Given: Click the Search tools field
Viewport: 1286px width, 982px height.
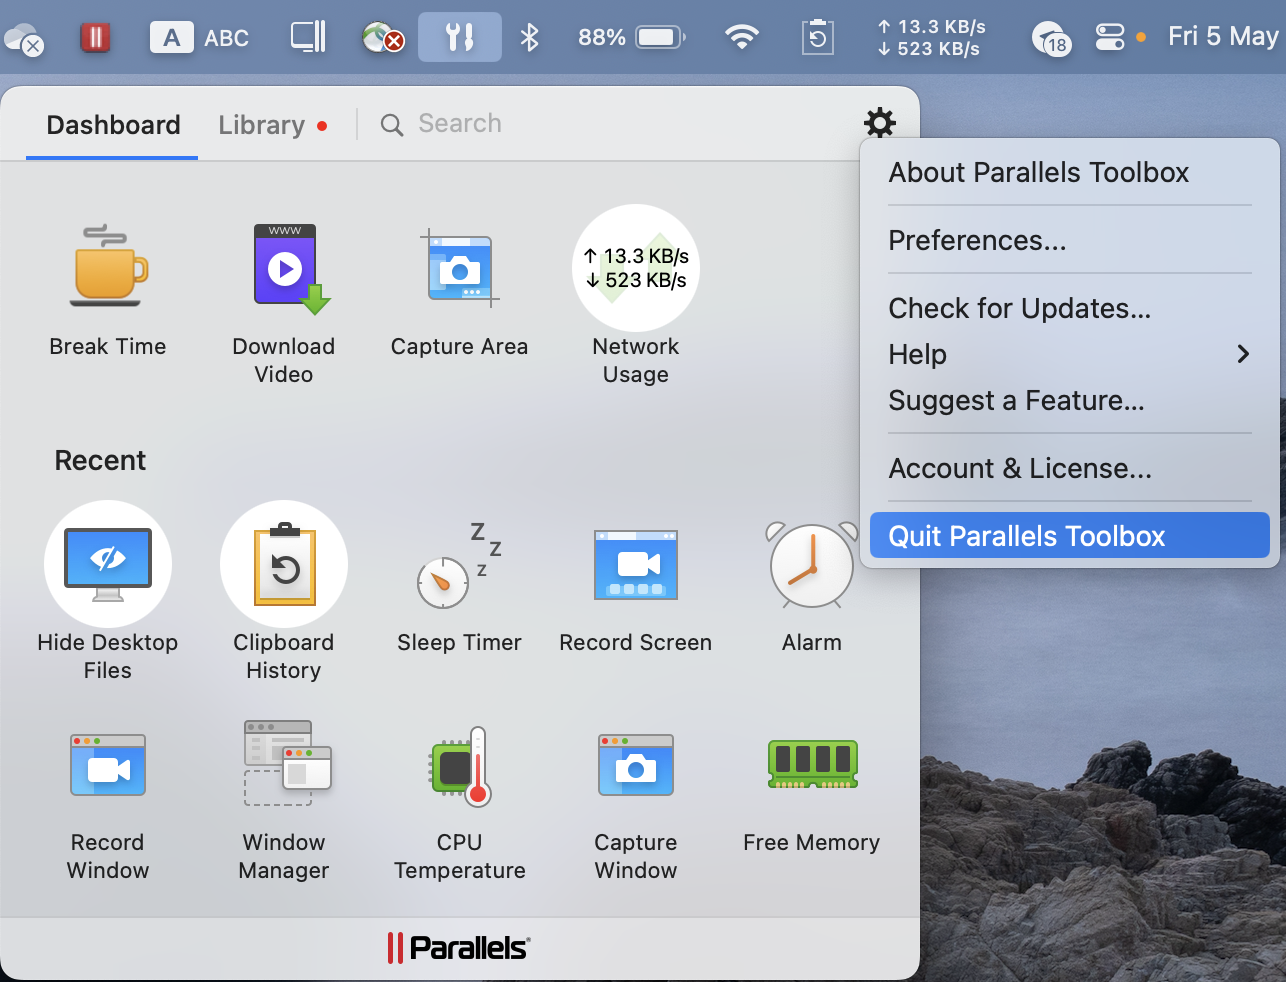Looking at the screenshot, I should click(x=460, y=124).
